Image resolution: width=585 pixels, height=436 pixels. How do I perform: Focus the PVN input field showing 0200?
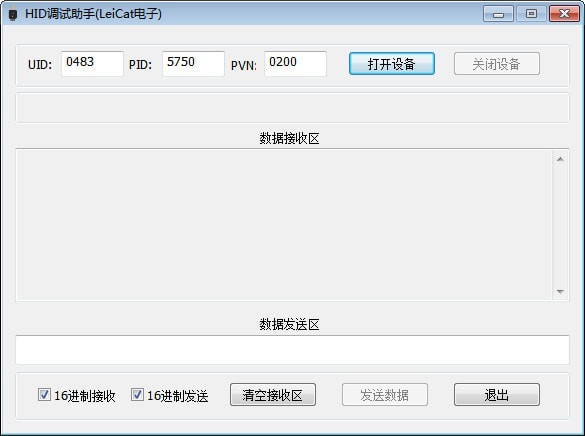(x=295, y=64)
